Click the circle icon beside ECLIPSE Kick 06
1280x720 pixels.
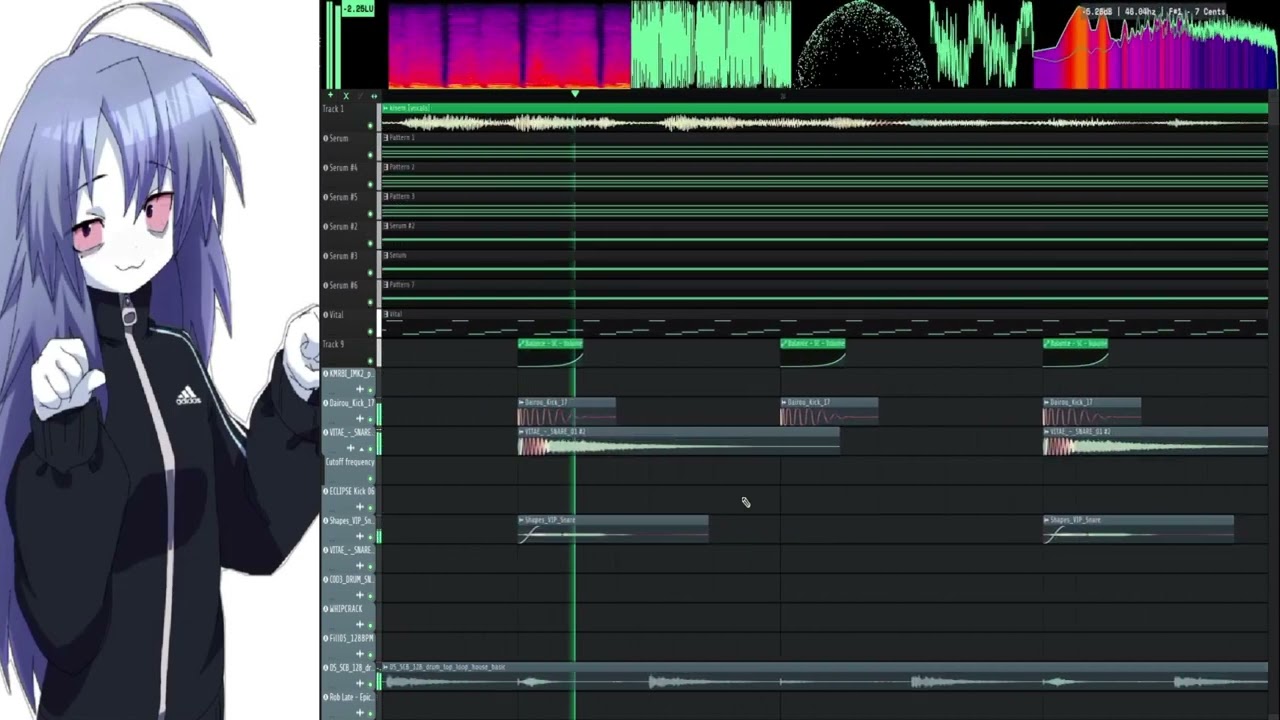click(326, 491)
